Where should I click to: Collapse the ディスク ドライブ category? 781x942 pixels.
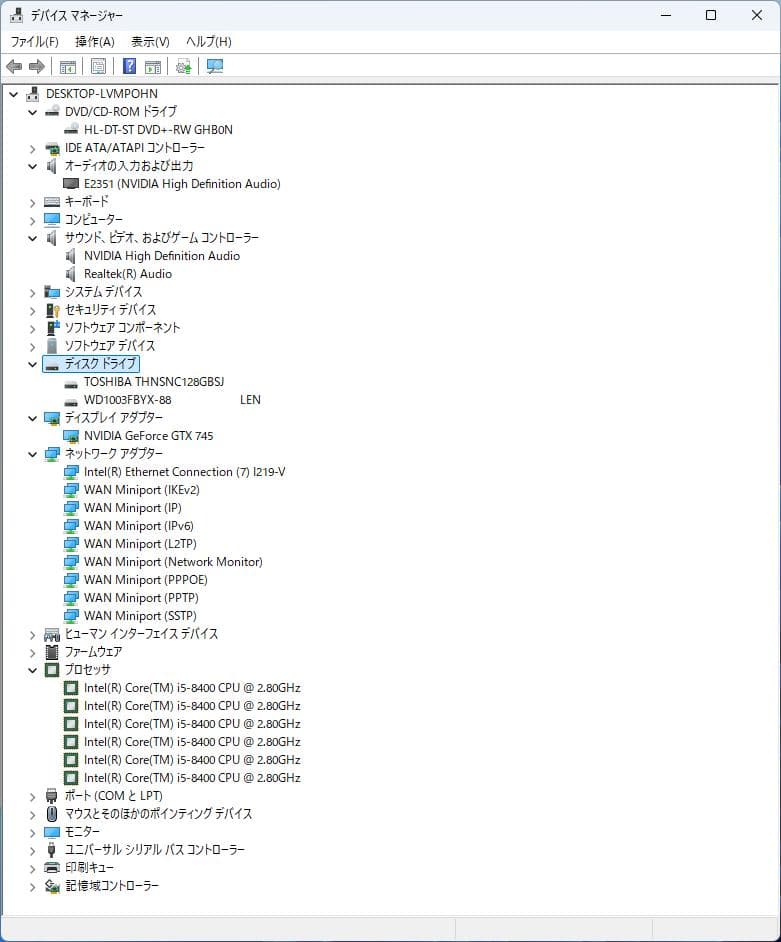tap(32, 364)
